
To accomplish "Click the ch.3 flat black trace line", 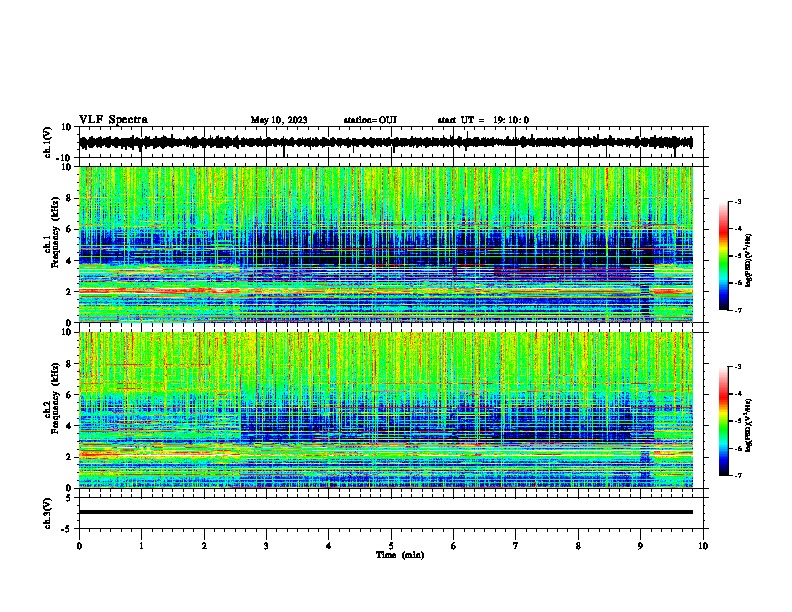I will 386,512.
